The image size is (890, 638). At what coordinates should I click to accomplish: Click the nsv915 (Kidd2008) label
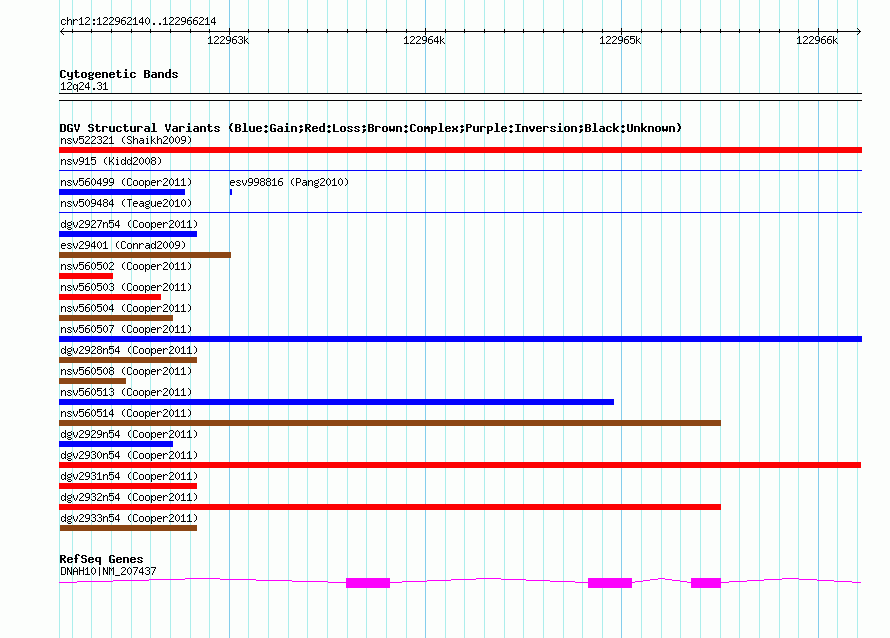point(111,161)
